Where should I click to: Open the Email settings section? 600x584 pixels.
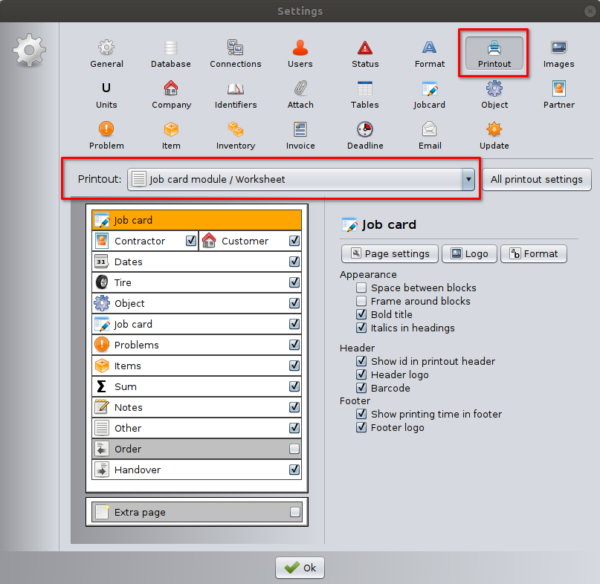coord(430,136)
